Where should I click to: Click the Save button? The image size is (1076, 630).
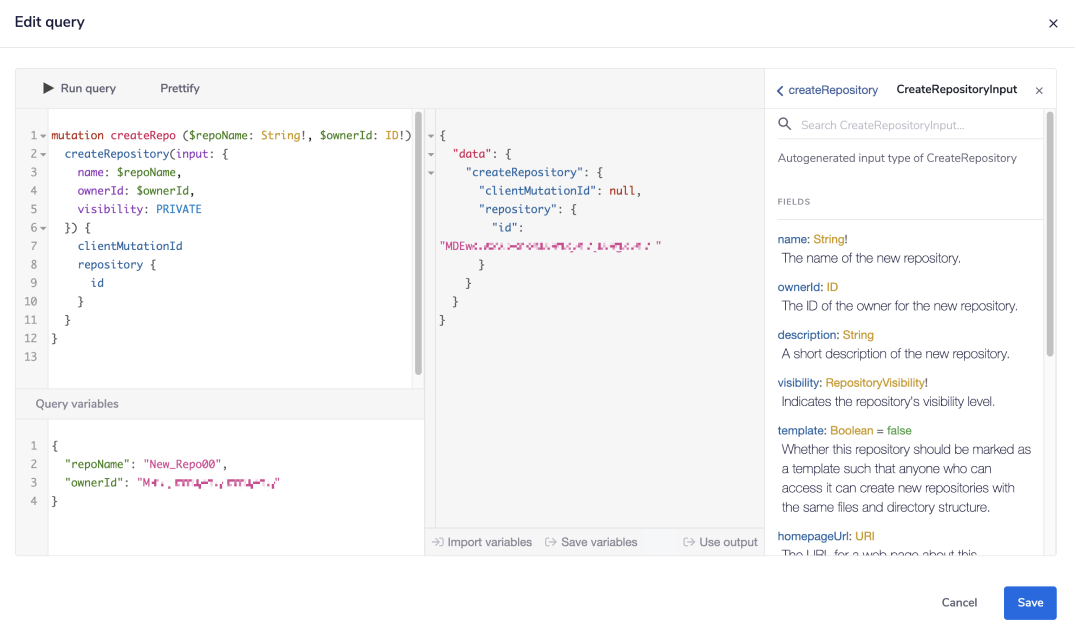coord(1030,602)
